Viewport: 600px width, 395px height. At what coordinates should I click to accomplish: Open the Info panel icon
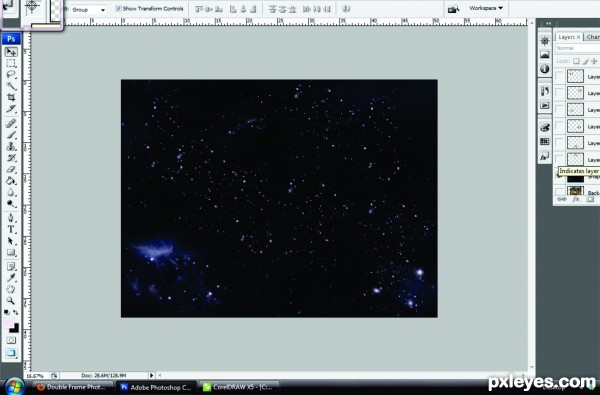[x=545, y=69]
